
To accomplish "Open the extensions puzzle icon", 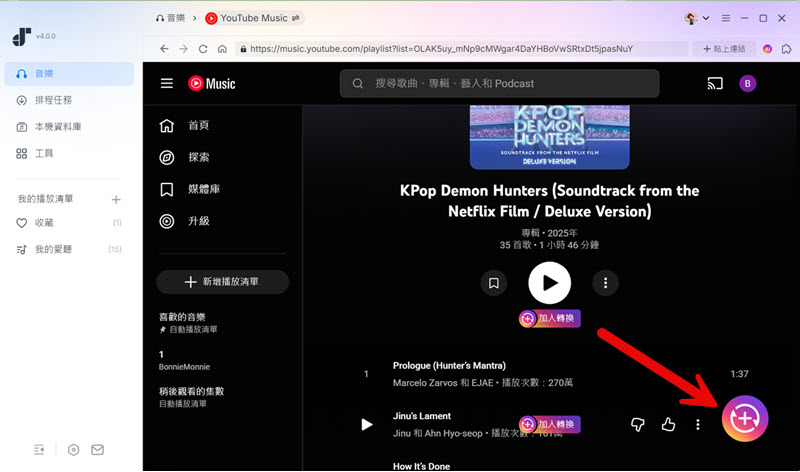I will 787,49.
